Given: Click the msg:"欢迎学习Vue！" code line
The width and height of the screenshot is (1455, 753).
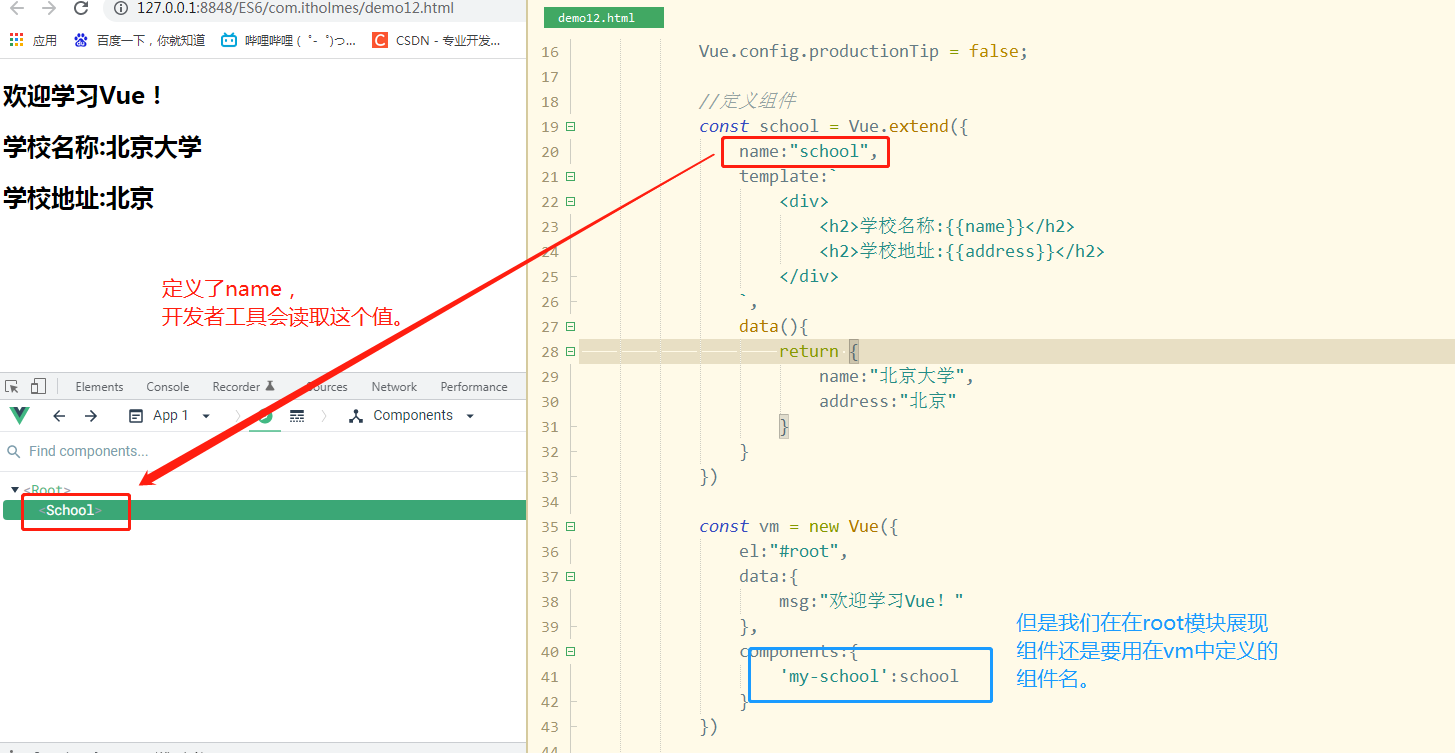Looking at the screenshot, I should tap(871, 601).
